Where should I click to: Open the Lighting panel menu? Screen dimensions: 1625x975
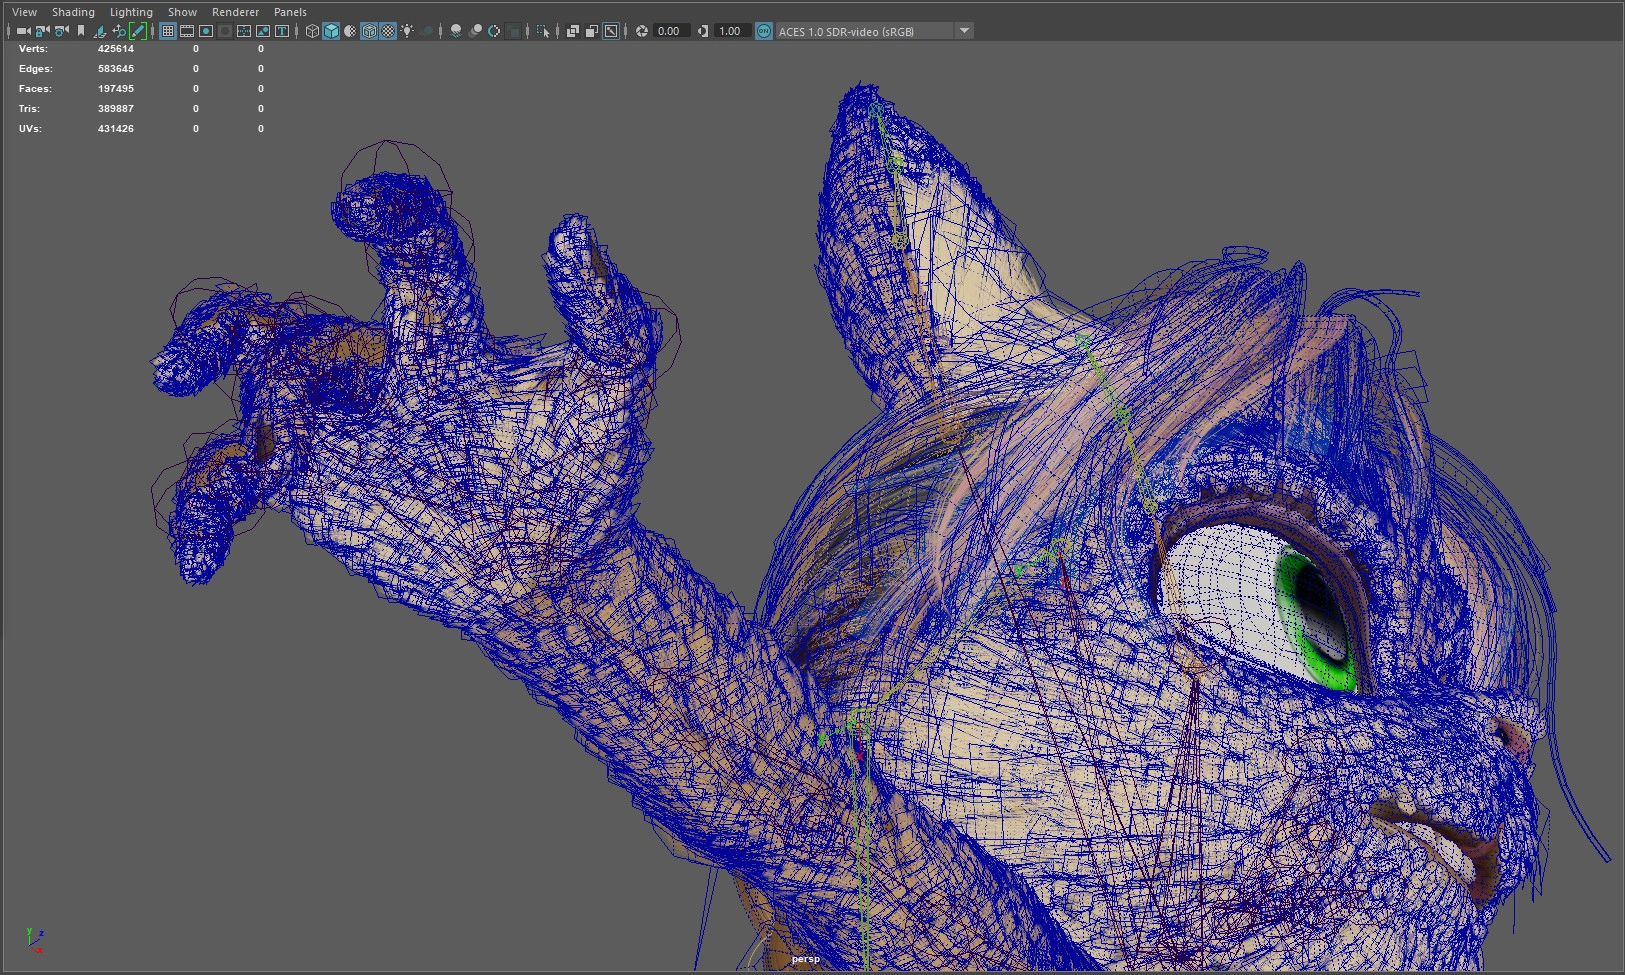[x=131, y=12]
